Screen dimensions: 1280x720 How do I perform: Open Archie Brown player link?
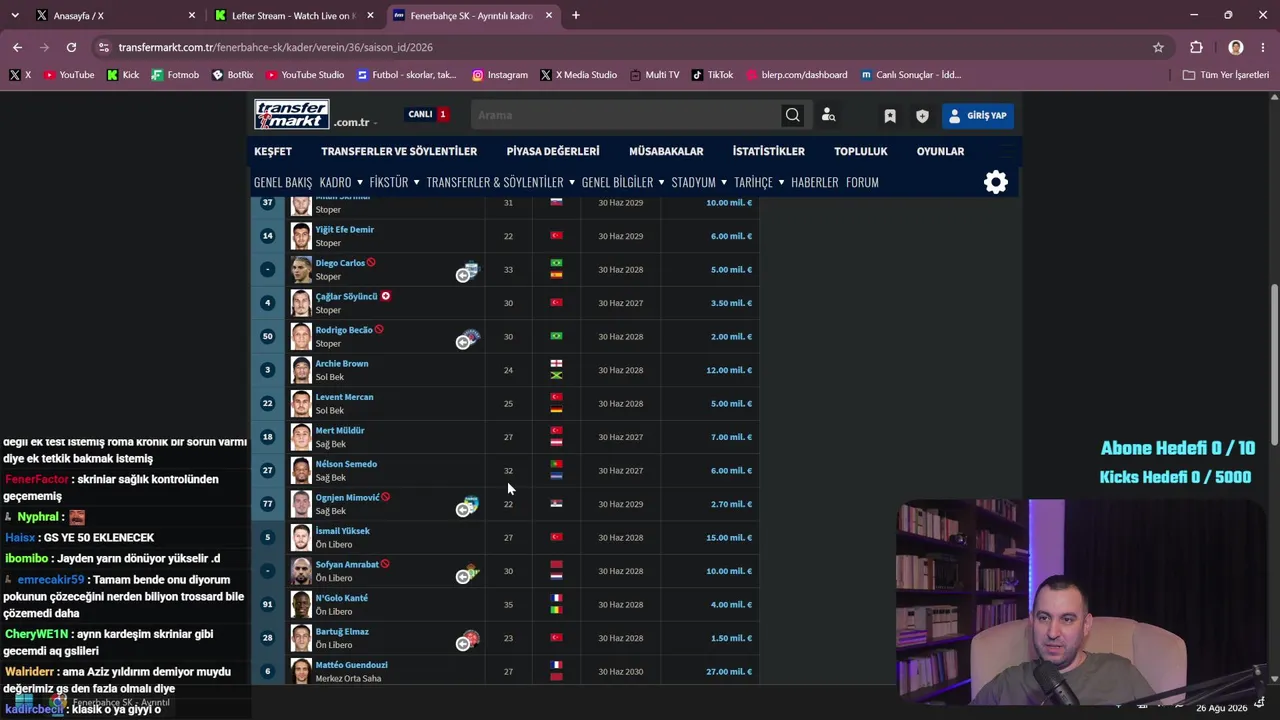(342, 364)
